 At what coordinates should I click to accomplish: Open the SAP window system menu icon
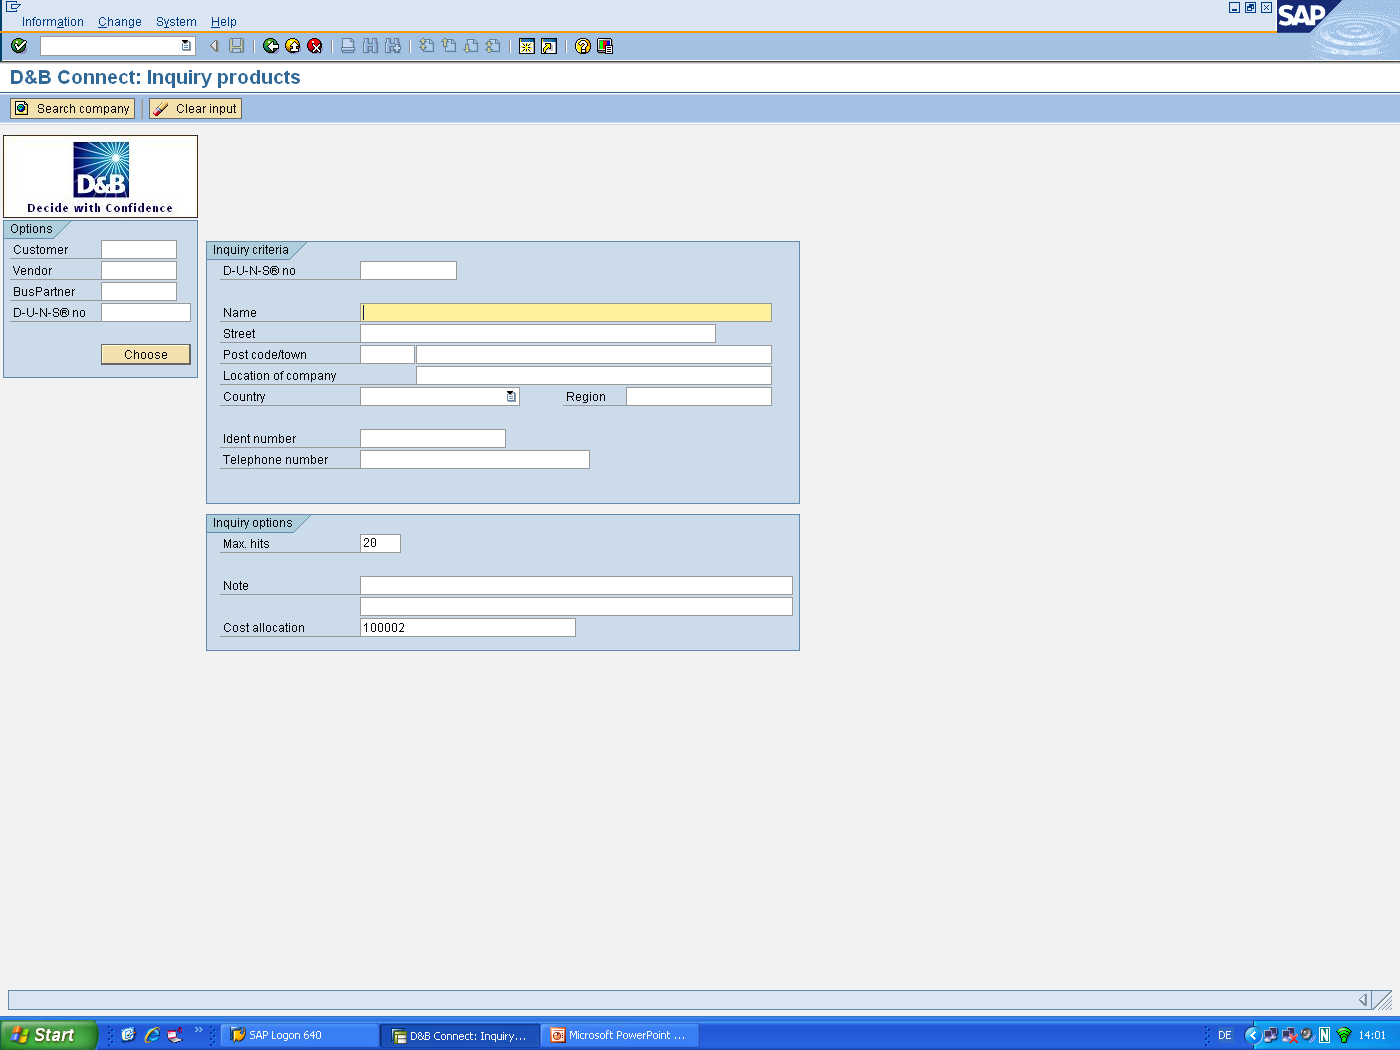pyautogui.click(x=13, y=7)
